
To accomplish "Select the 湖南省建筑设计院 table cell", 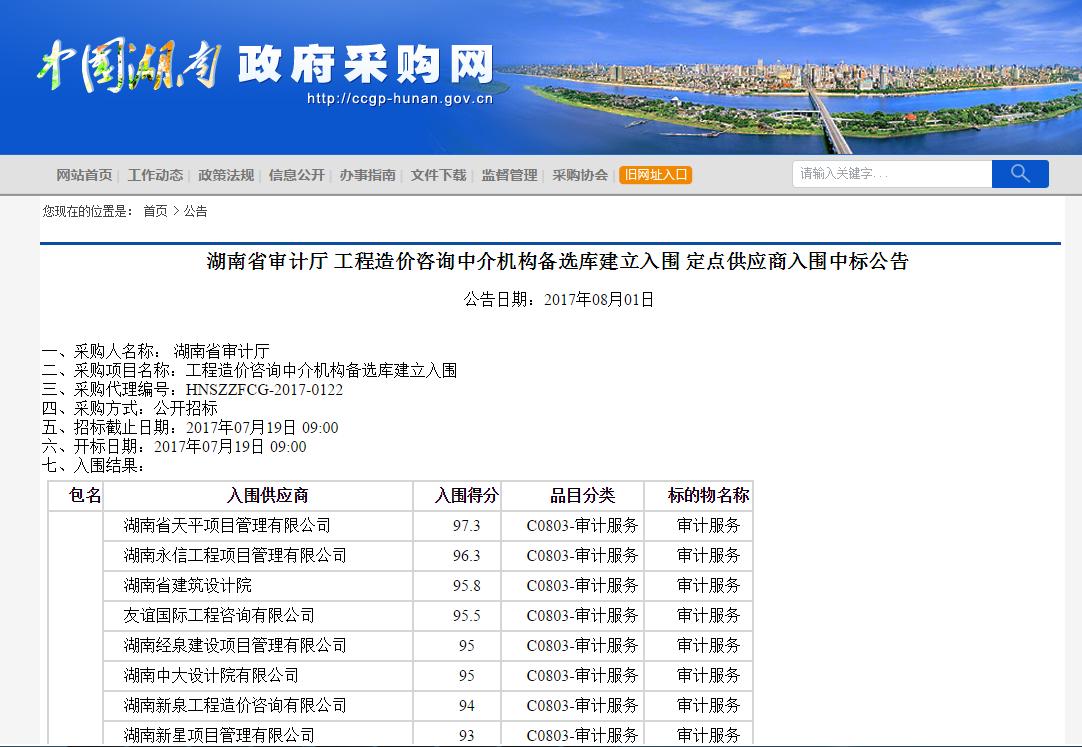I will tap(188, 586).
